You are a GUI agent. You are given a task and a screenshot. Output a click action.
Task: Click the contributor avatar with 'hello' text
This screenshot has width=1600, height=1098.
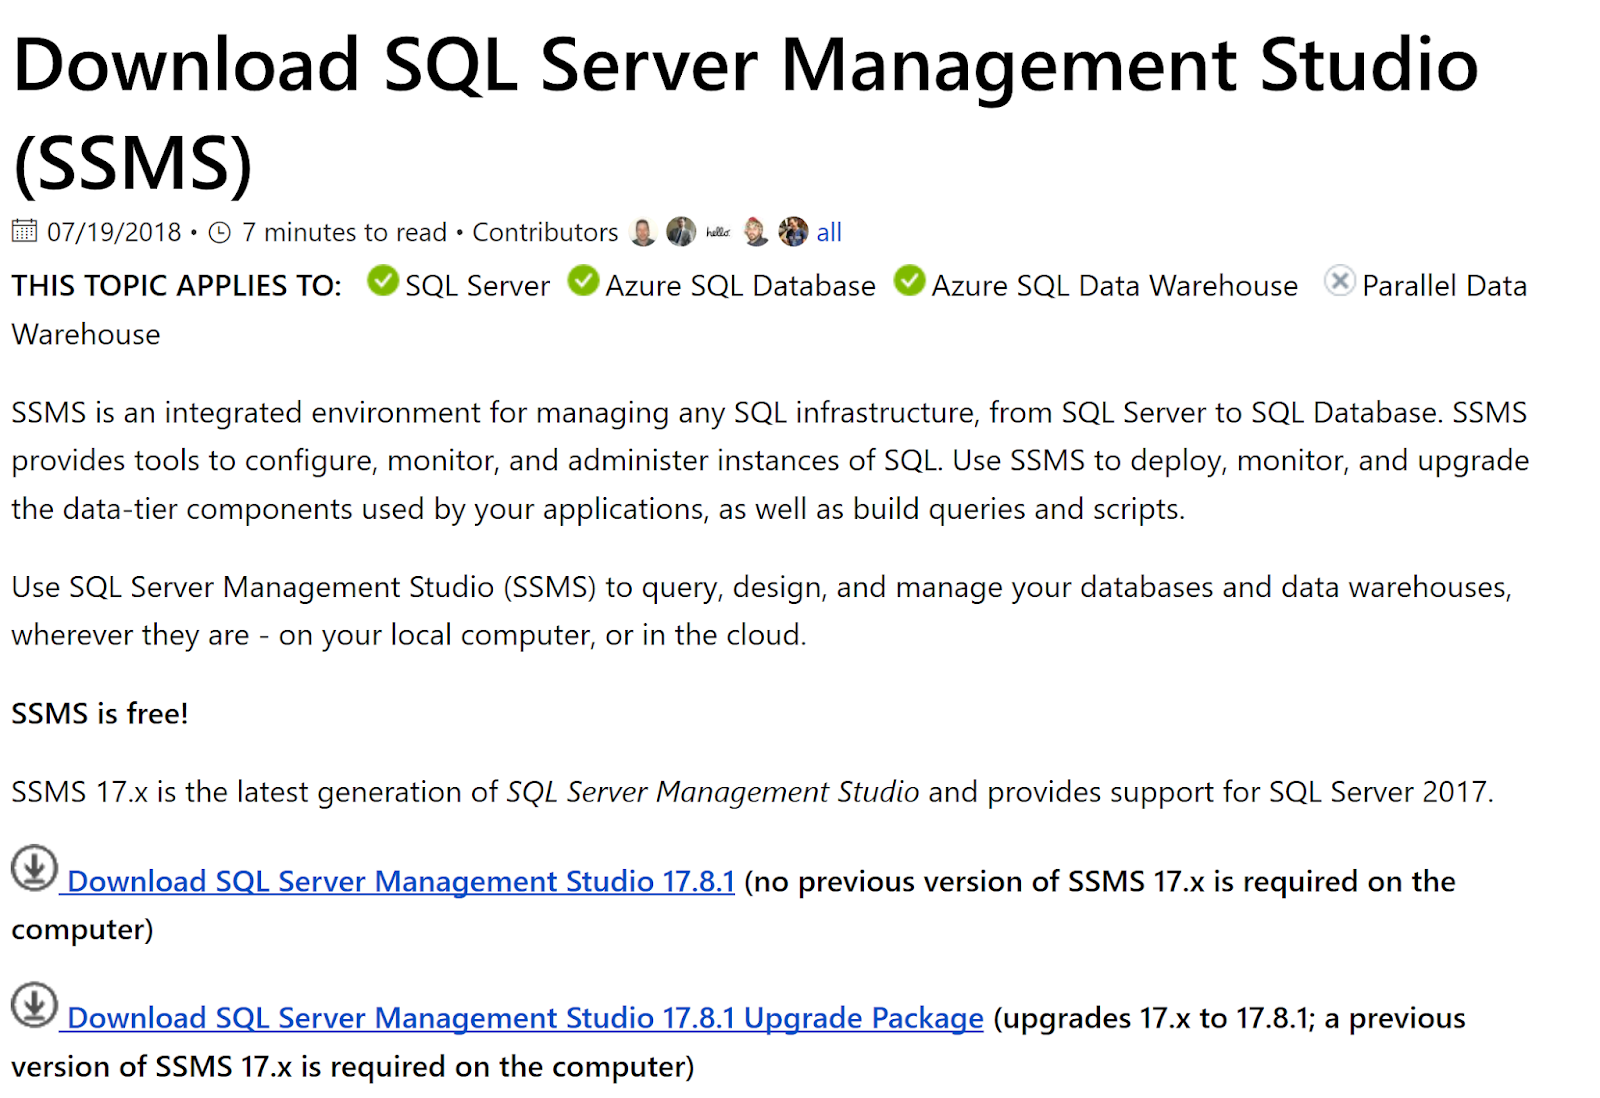click(718, 231)
